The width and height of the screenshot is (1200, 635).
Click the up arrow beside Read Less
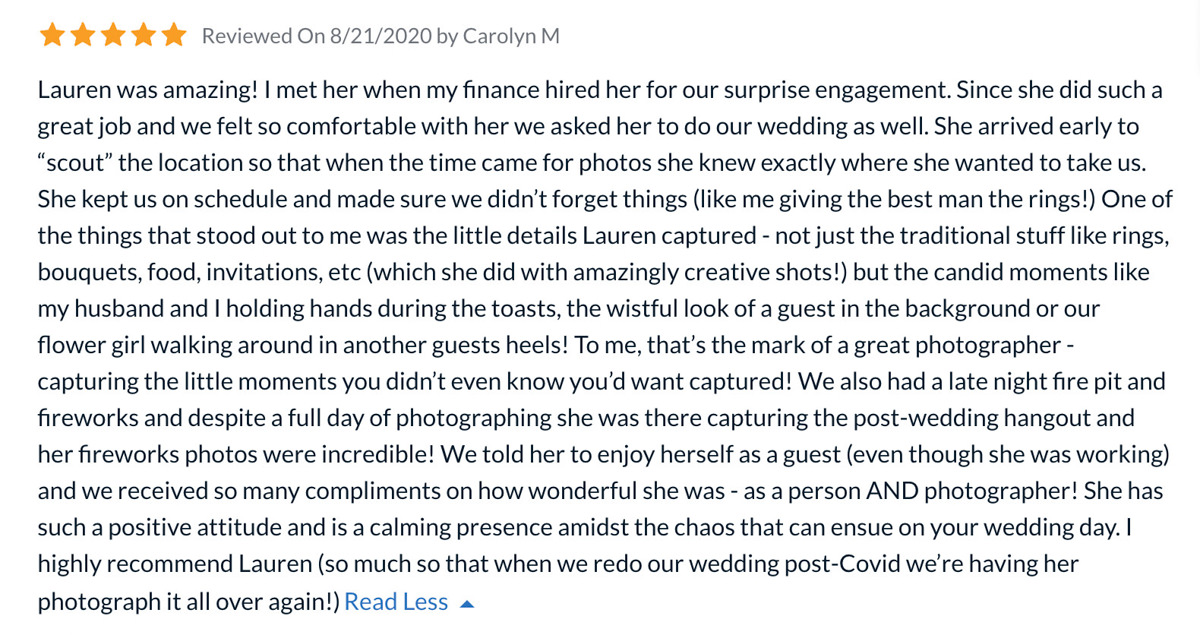pyautogui.click(x=466, y=603)
